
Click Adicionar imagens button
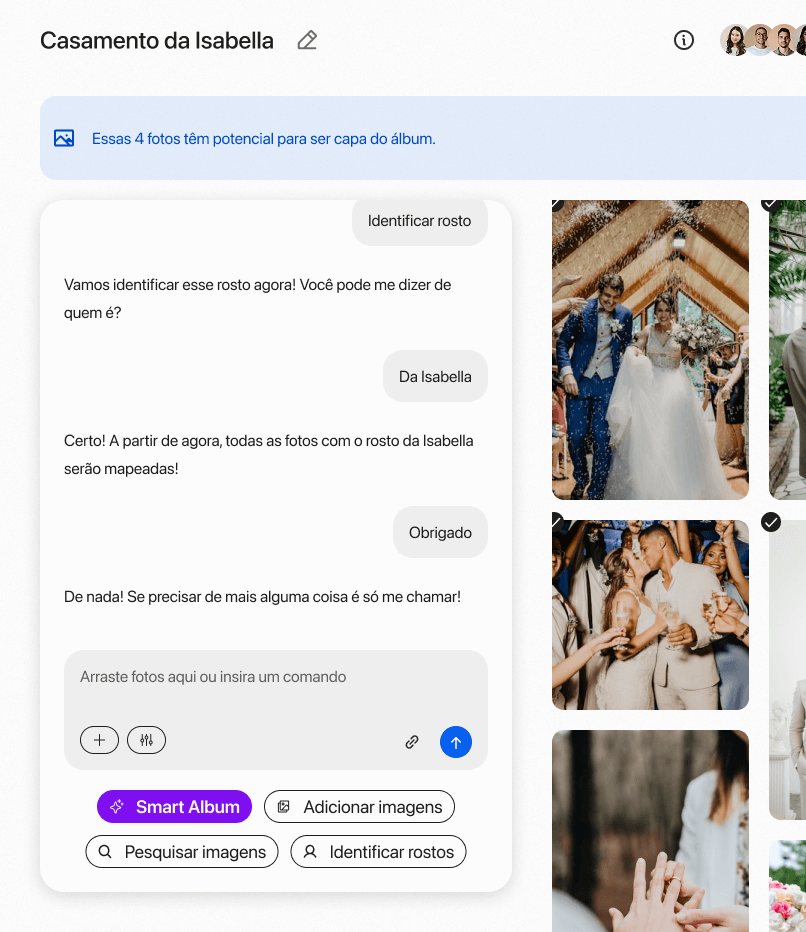(x=359, y=807)
